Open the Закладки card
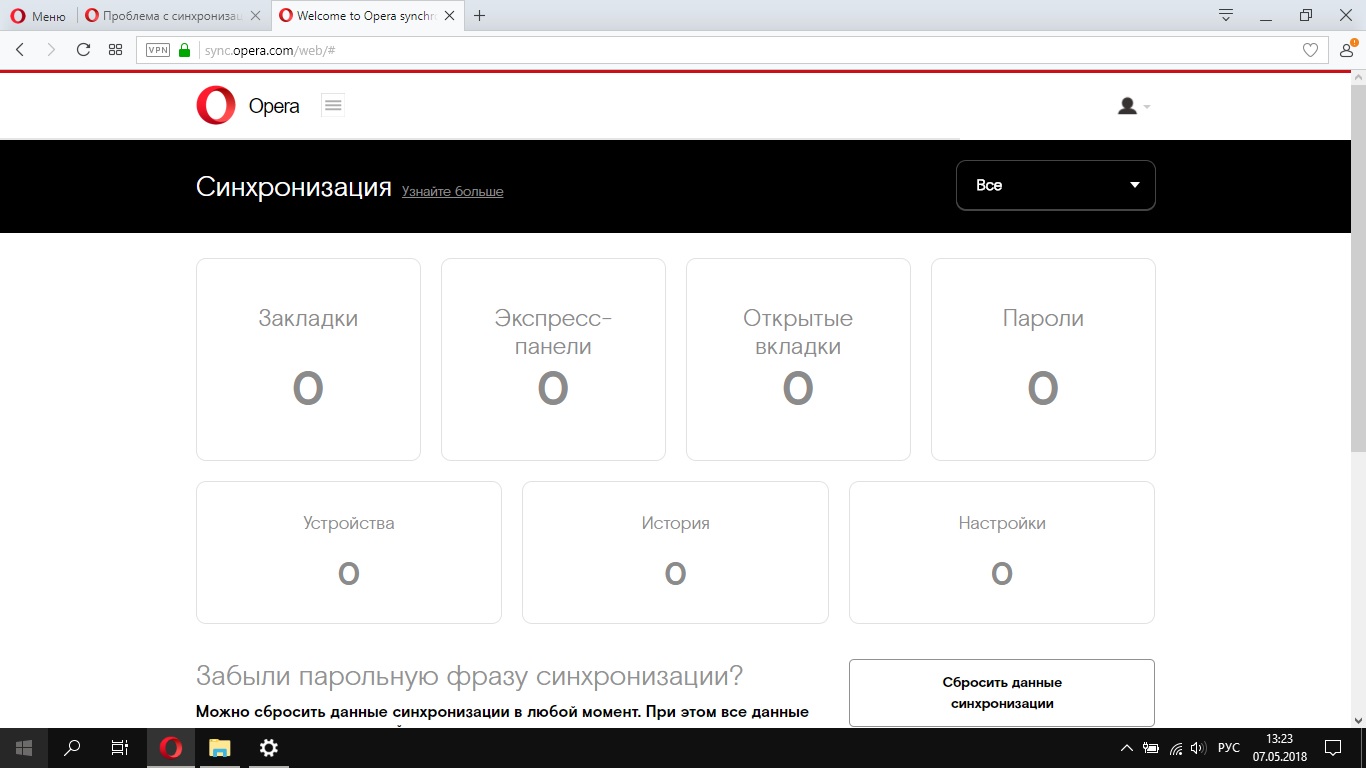This screenshot has width=1366, height=768. (x=308, y=360)
